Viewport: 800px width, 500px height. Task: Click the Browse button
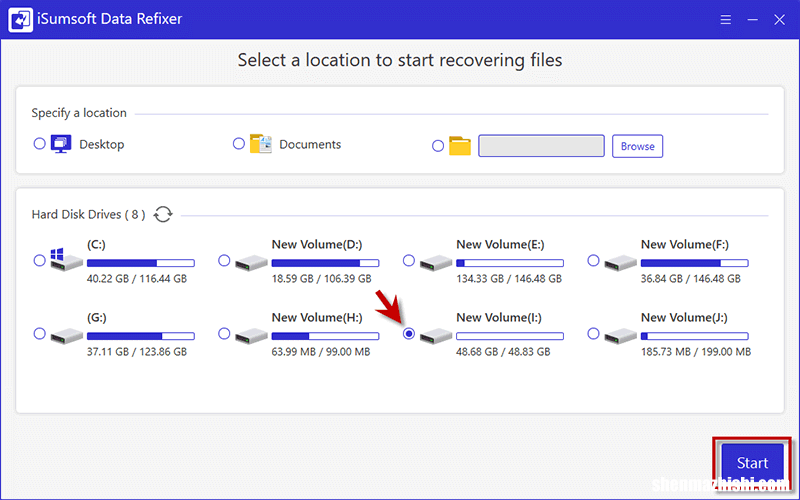pos(637,146)
